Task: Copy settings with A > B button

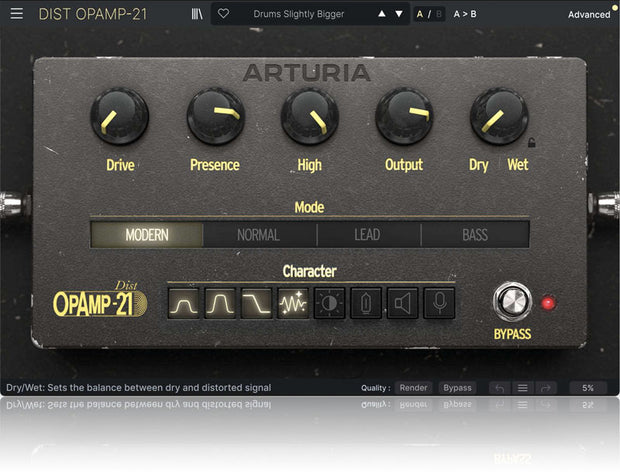Action: (465, 14)
